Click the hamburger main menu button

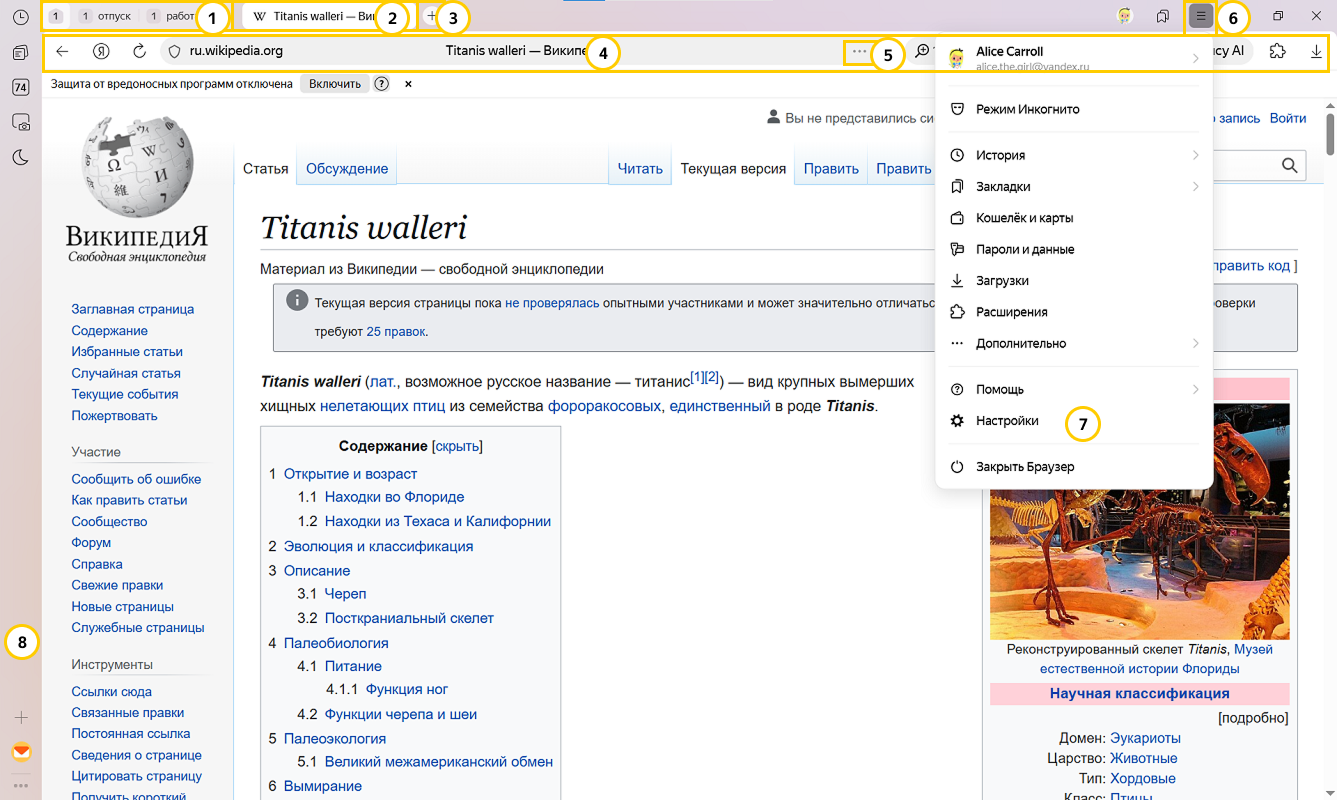[1201, 17]
